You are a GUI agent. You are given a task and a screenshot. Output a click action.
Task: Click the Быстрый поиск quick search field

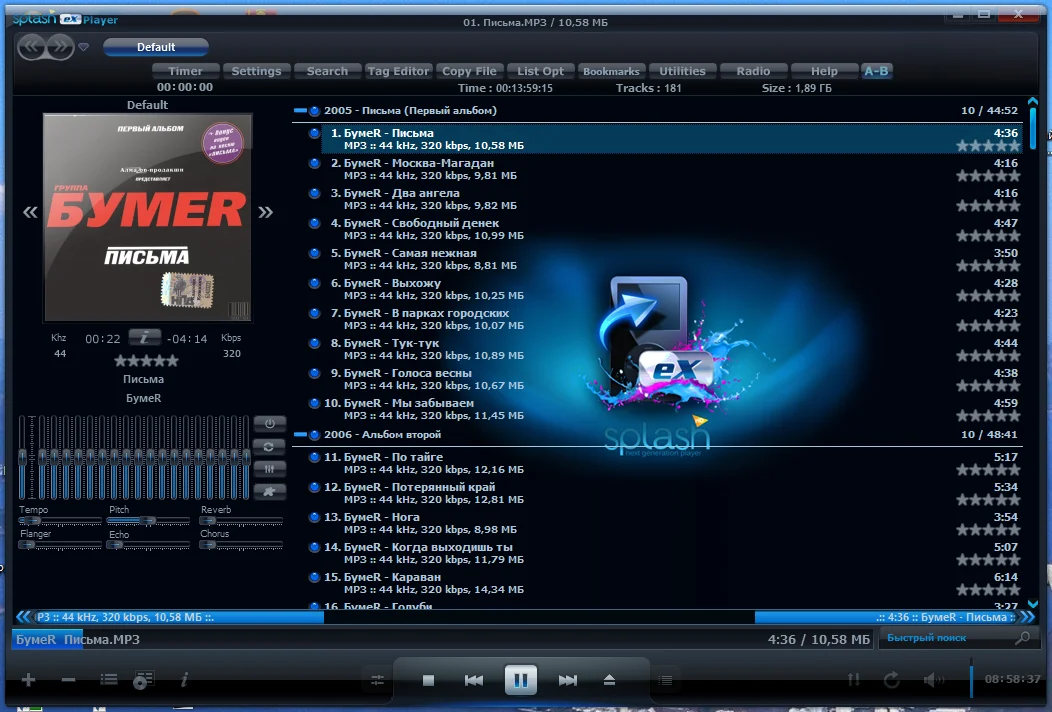[948, 638]
